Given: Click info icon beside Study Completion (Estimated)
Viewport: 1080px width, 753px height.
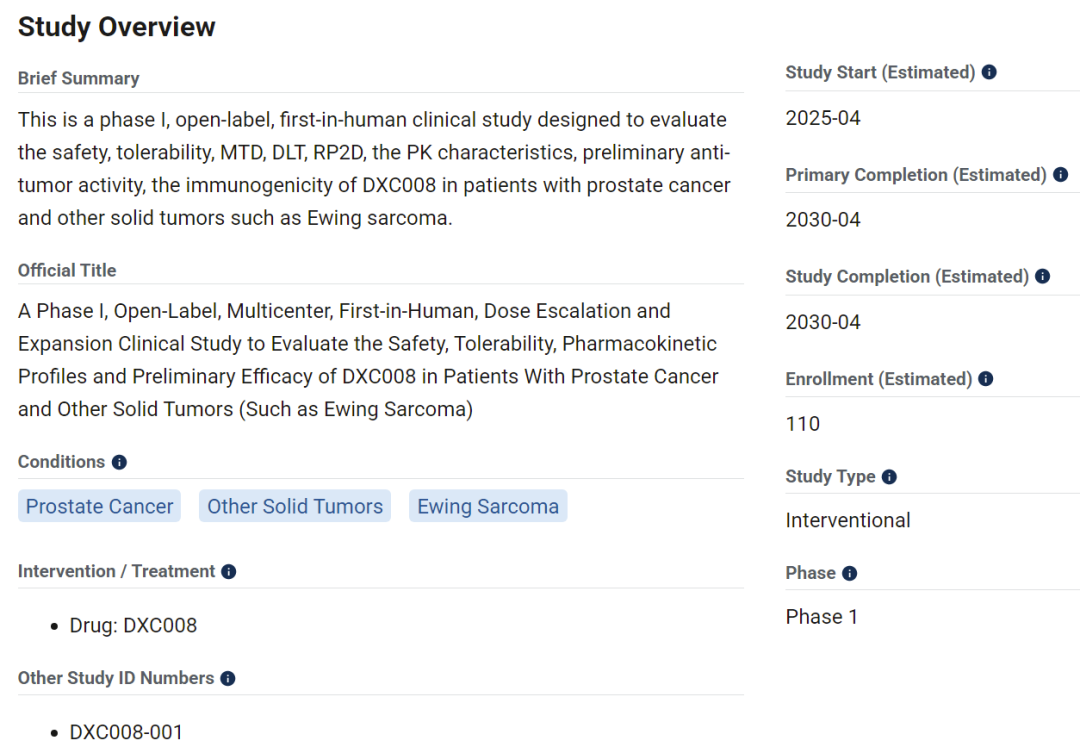Looking at the screenshot, I should (x=1042, y=277).
